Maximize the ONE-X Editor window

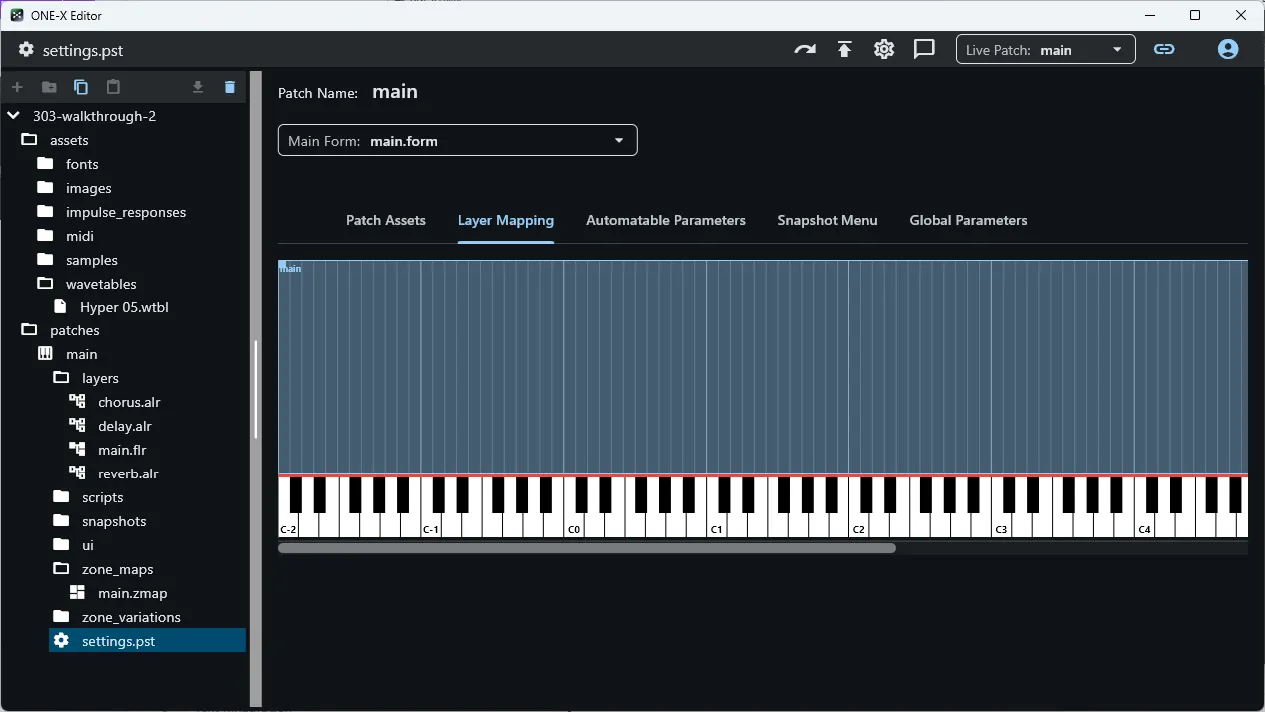[x=1195, y=15]
